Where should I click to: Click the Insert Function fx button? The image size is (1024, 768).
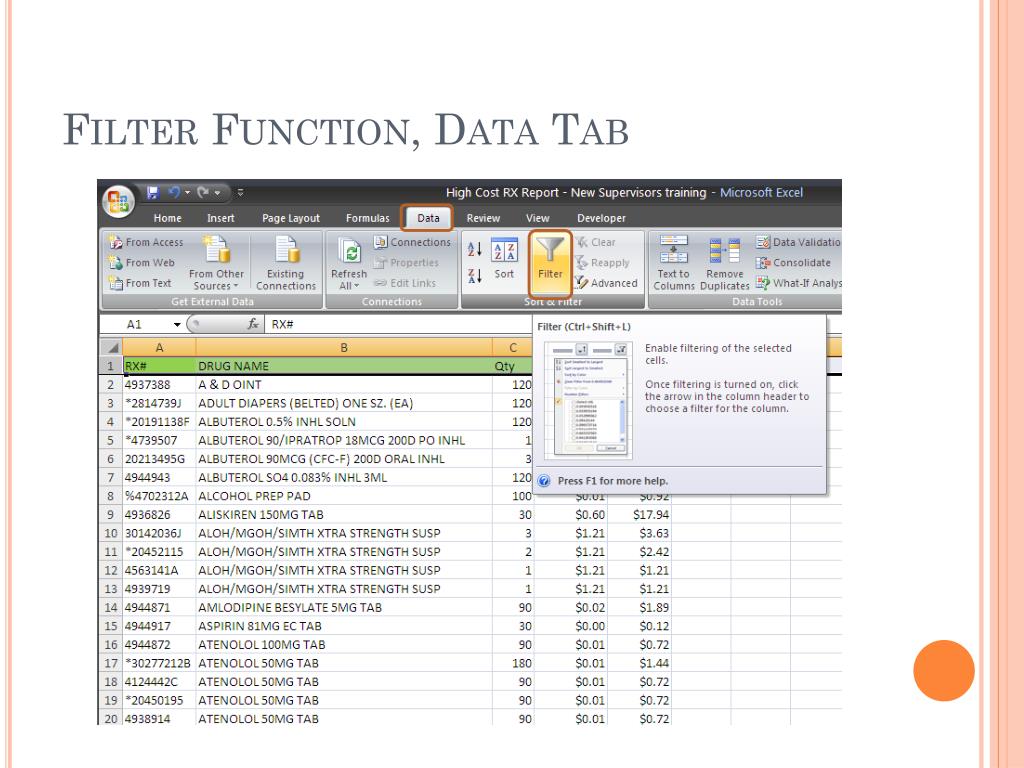[253, 324]
